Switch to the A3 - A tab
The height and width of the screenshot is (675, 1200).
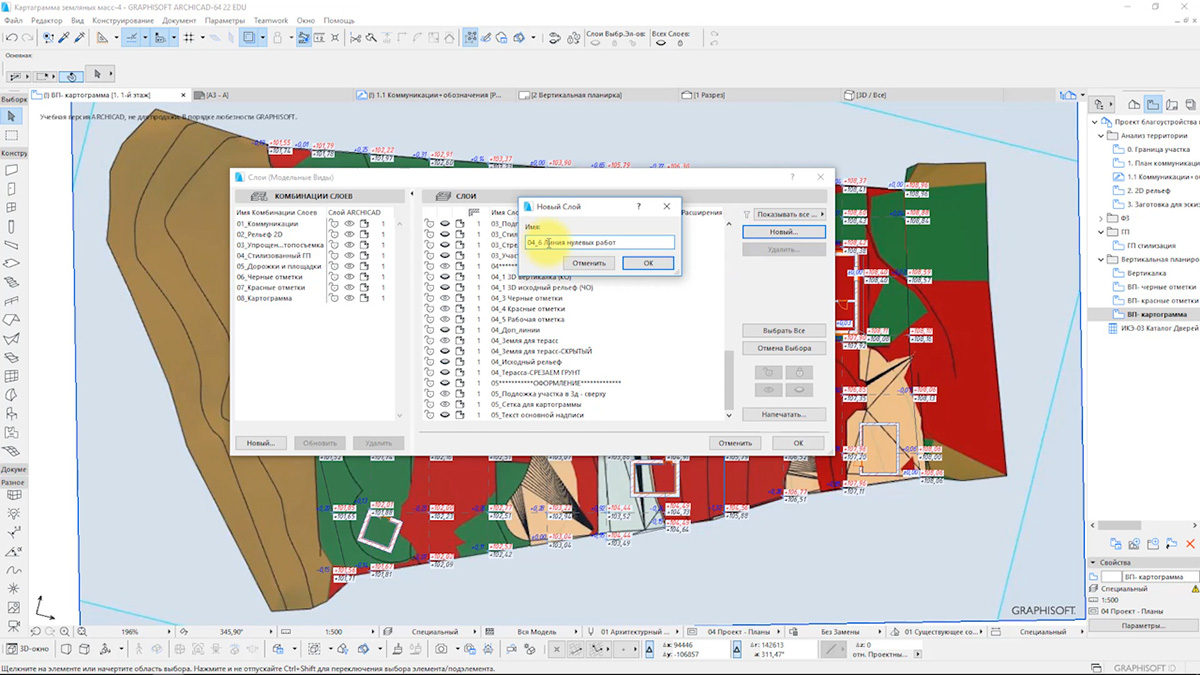coord(216,95)
